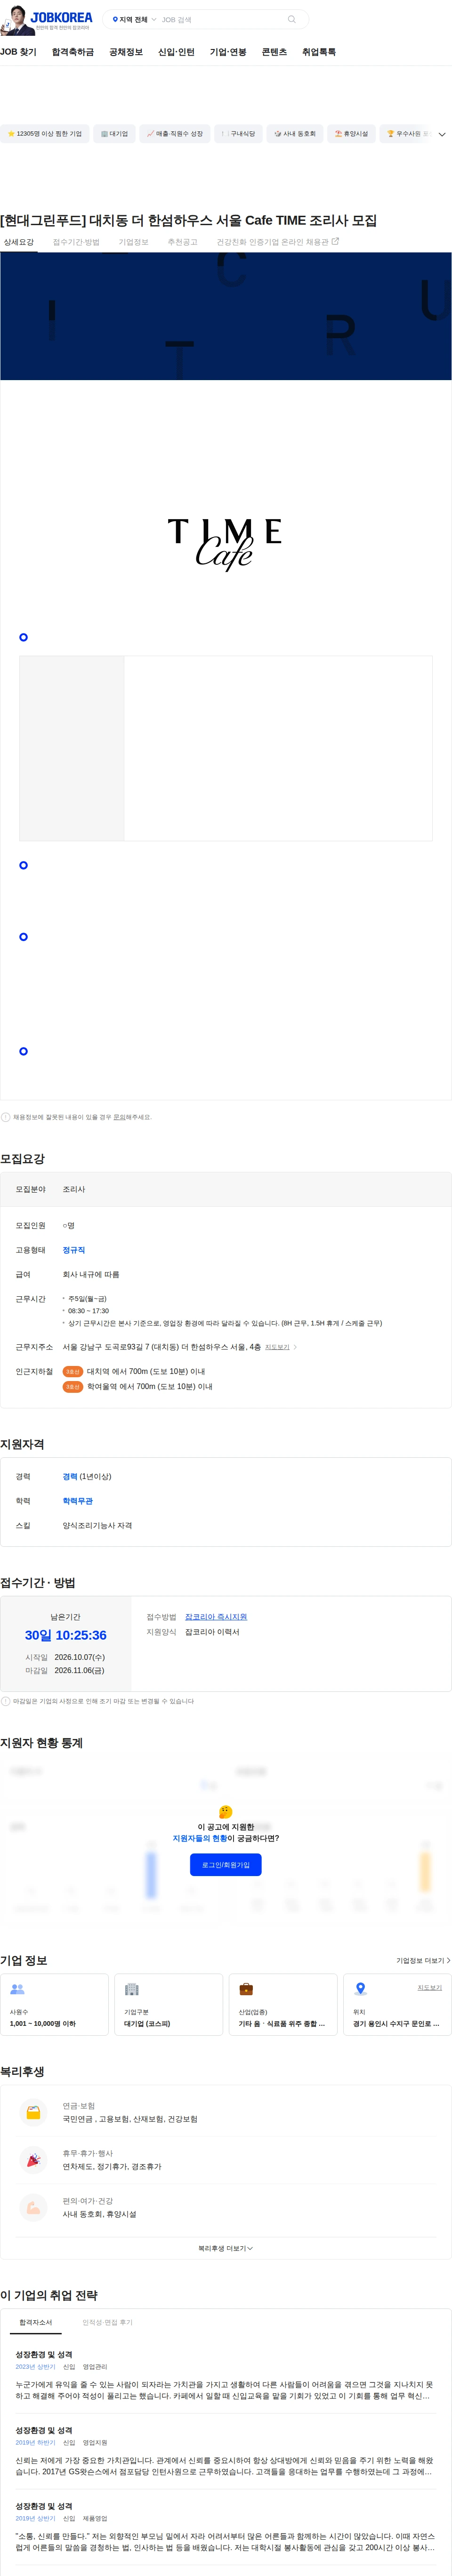Click the 연금·보험 wallet icon
Image resolution: width=452 pixels, height=2576 pixels.
point(33,2112)
